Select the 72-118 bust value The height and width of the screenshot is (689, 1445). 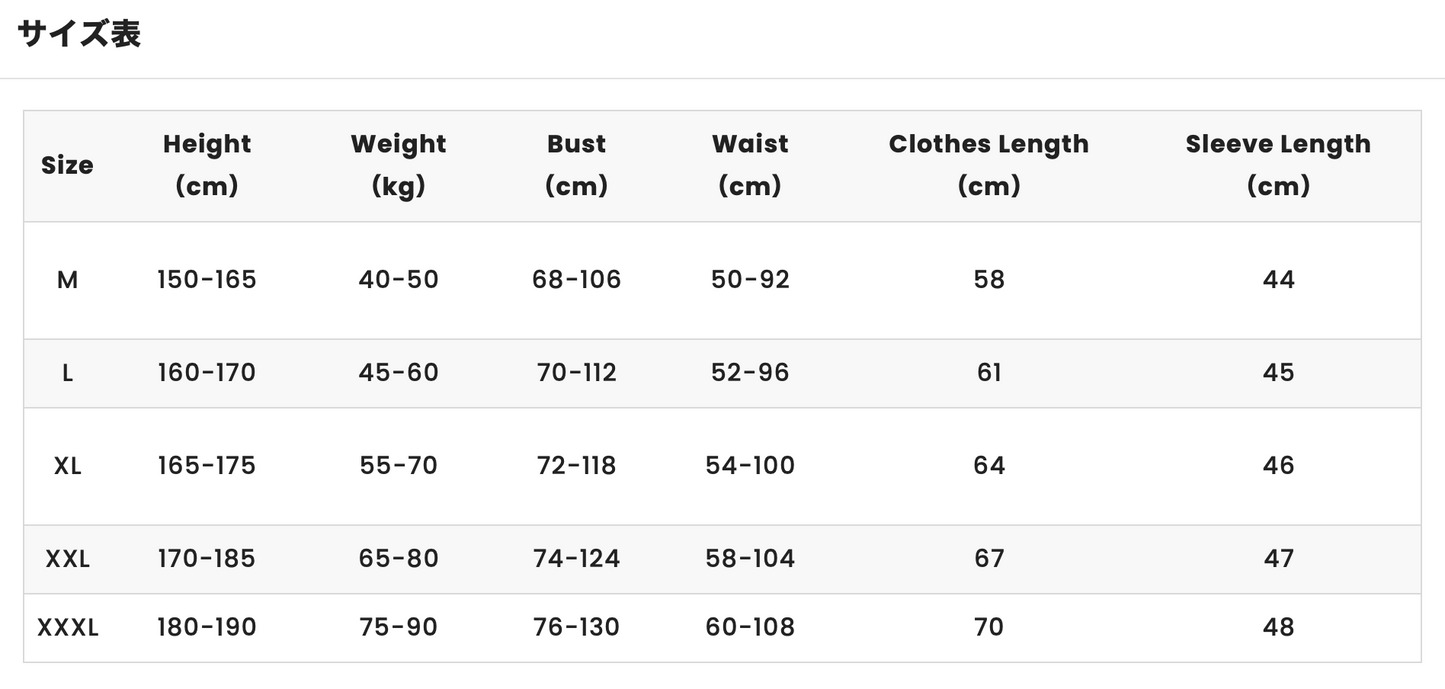pyautogui.click(x=577, y=466)
